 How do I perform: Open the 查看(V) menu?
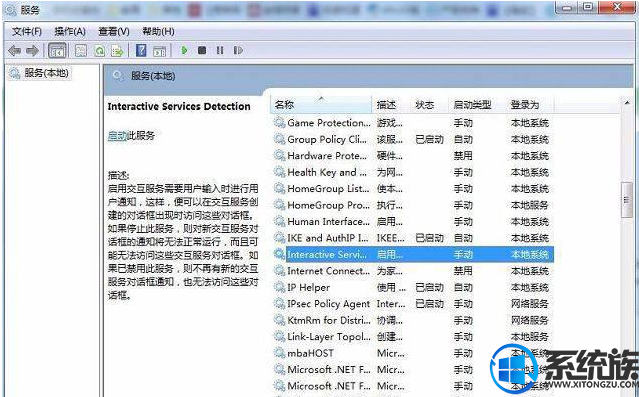click(114, 31)
